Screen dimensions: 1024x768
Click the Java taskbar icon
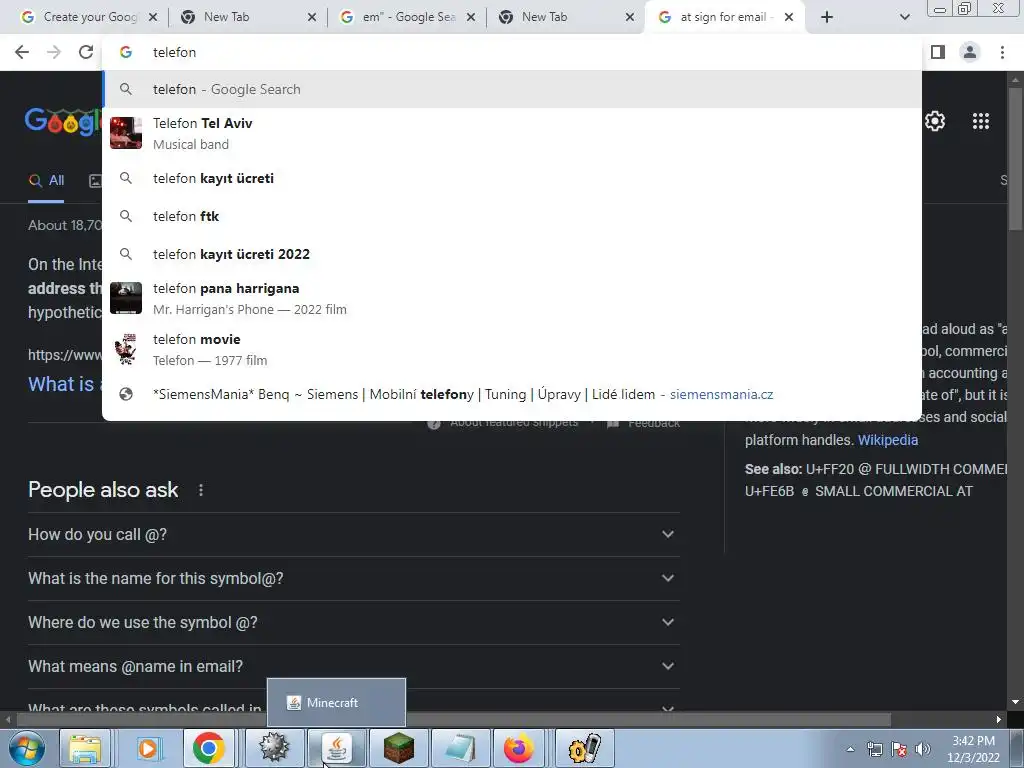336,748
